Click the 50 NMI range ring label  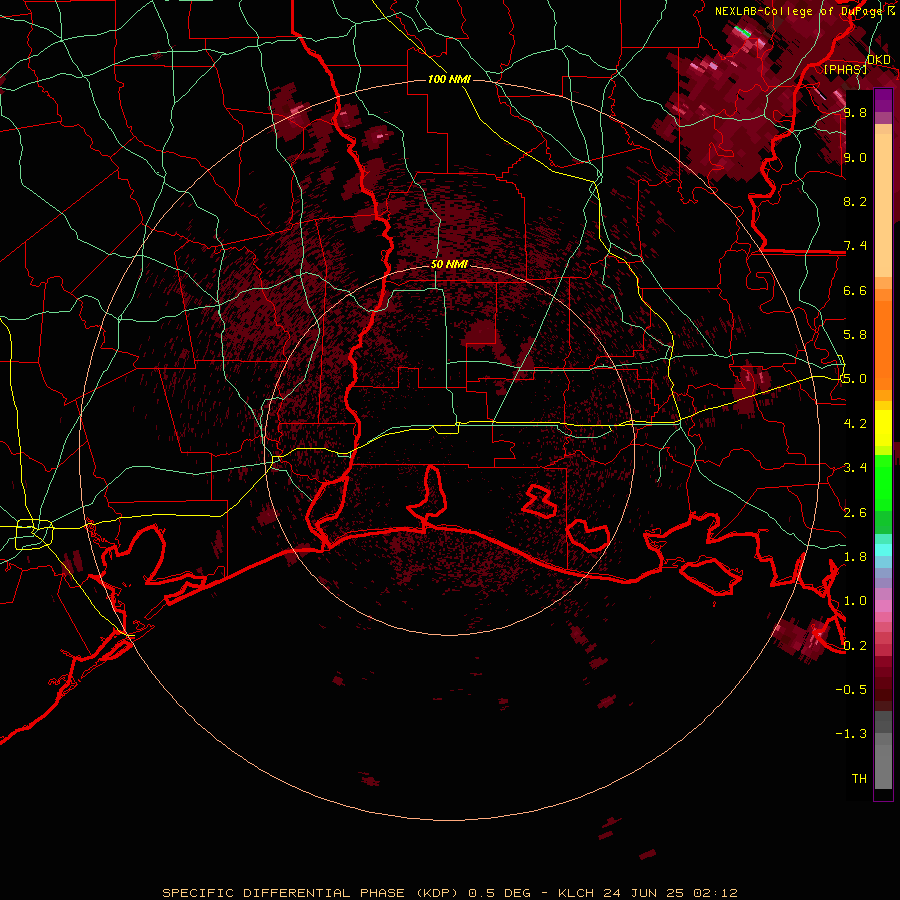pyautogui.click(x=449, y=265)
